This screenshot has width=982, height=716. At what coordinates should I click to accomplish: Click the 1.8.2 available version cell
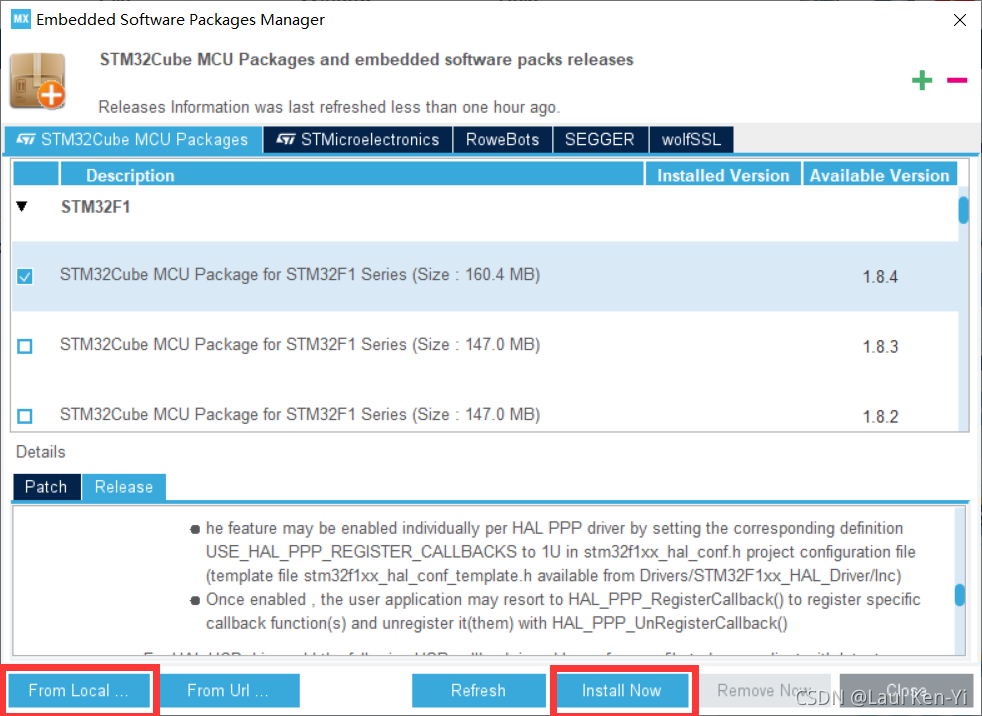[x=880, y=417]
